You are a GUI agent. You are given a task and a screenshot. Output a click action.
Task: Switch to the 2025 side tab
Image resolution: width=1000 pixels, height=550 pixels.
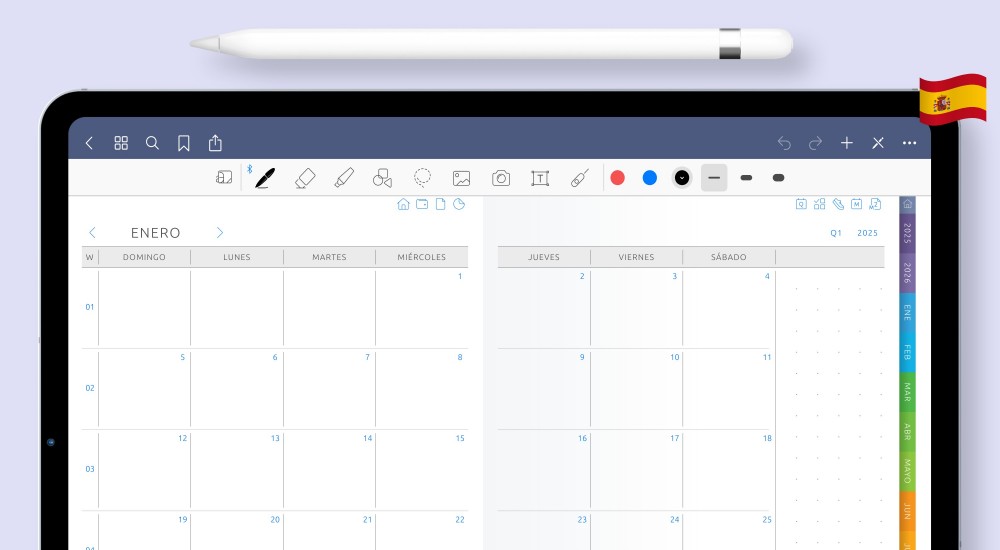[x=908, y=234]
